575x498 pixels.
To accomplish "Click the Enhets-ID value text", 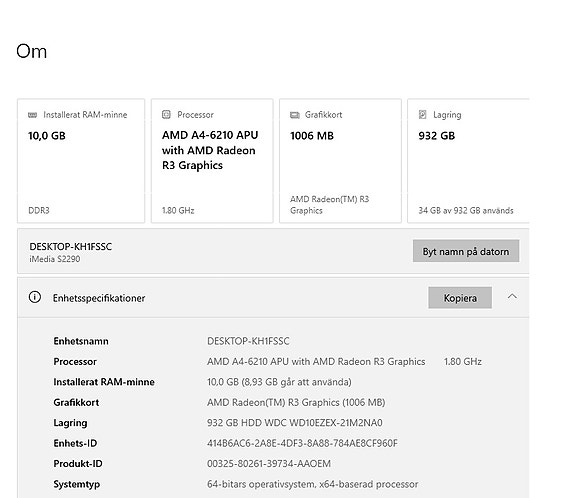I will click(302, 443).
